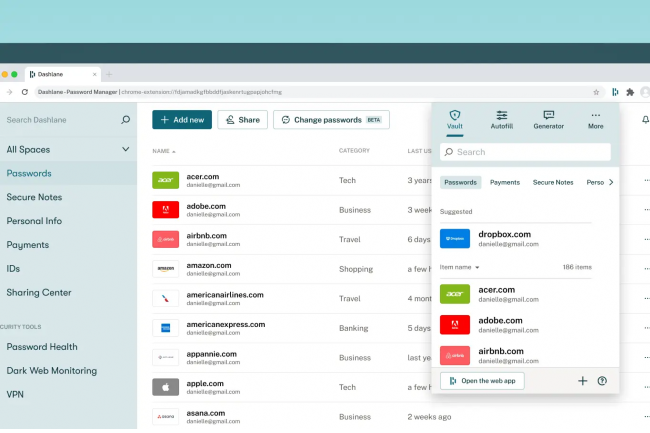The image size is (650, 433).
Task: Click the airbnb logo in the main password list
Action: [x=165, y=239]
